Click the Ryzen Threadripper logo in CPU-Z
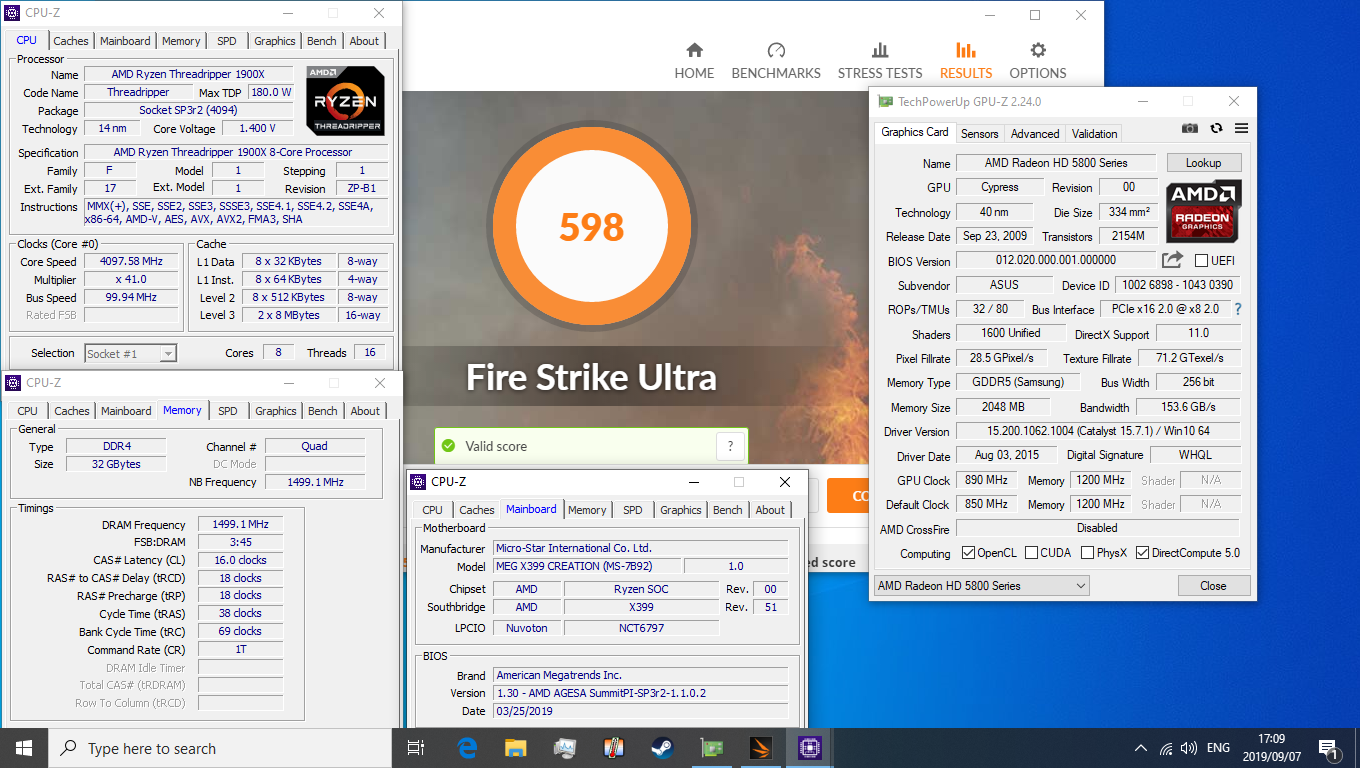 pos(345,101)
